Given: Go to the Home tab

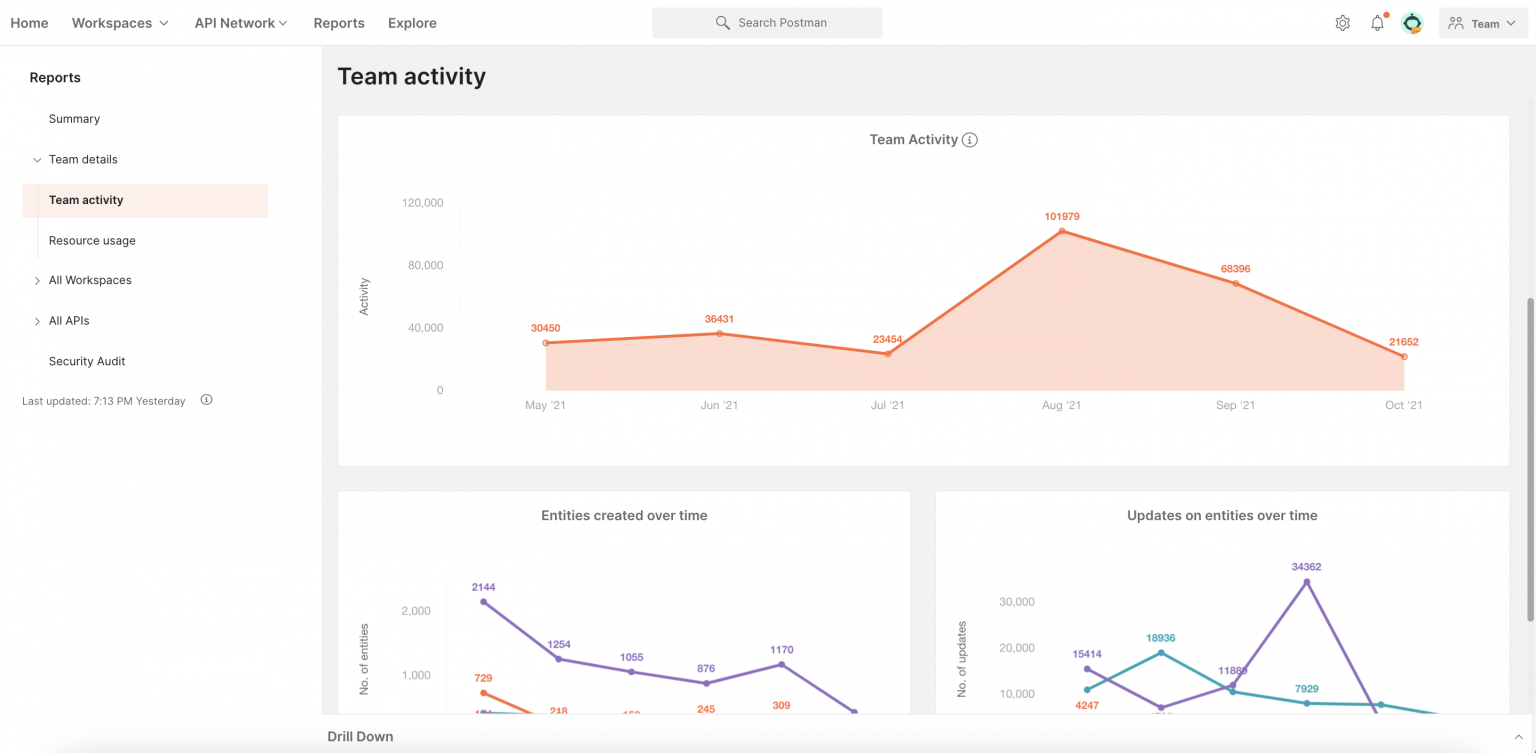Looking at the screenshot, I should click(29, 23).
